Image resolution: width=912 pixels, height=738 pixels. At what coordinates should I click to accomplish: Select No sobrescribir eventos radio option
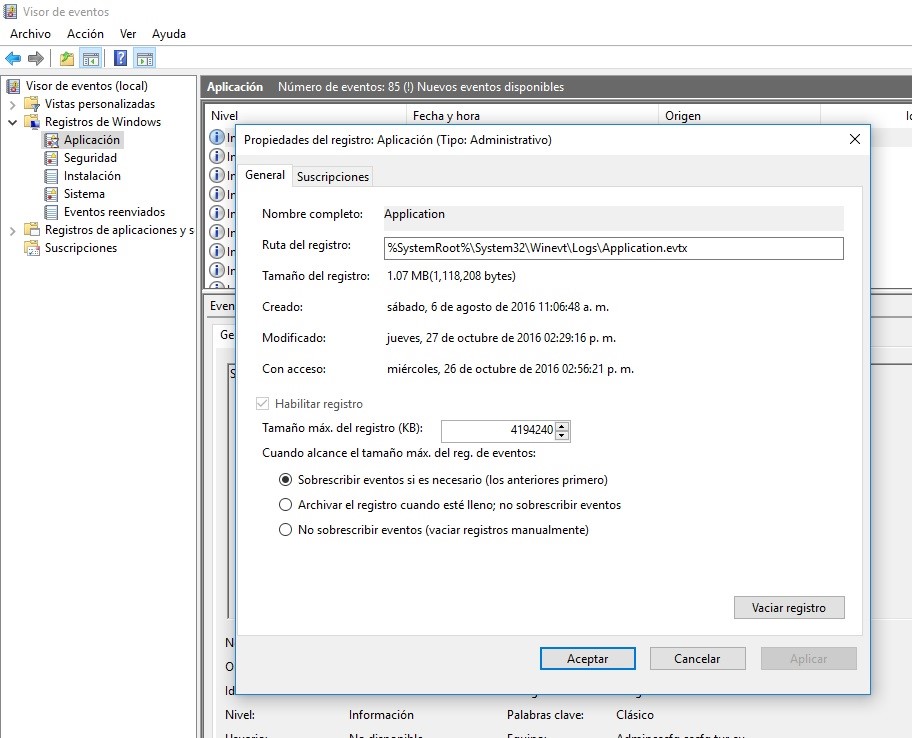click(286, 530)
